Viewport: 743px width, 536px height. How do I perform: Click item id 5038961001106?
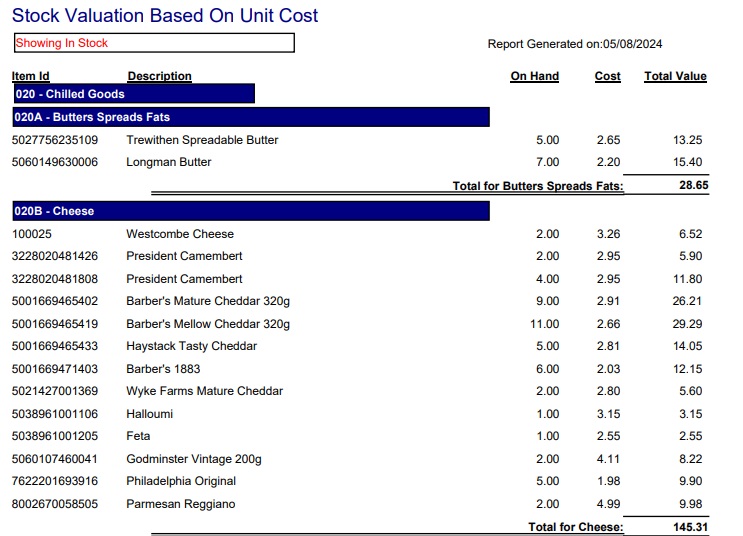point(55,414)
